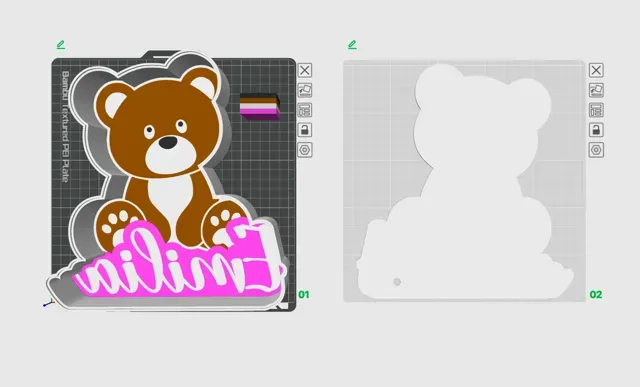Screen dimensions: 640x387
Task: Auto-orient objects on plate 02
Action: 596,90
